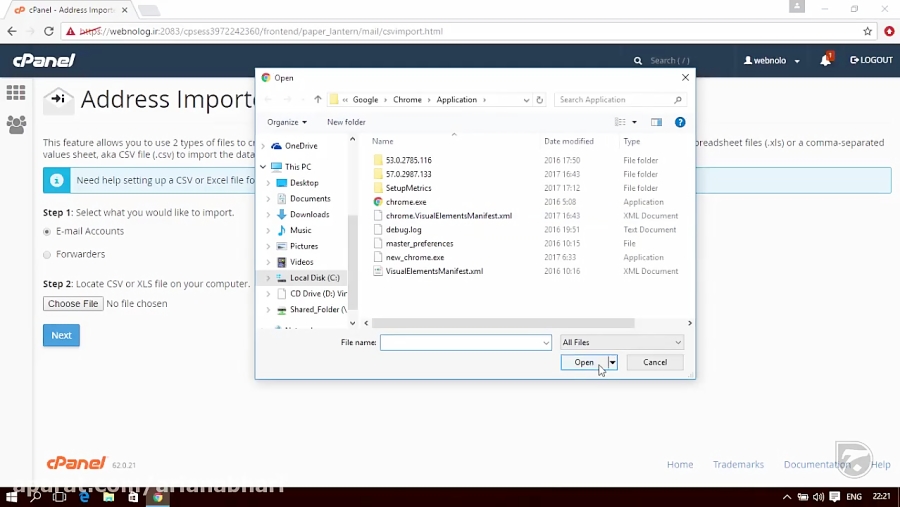Select master_preferences in the file list
This screenshot has width=900, height=507.
click(x=419, y=243)
